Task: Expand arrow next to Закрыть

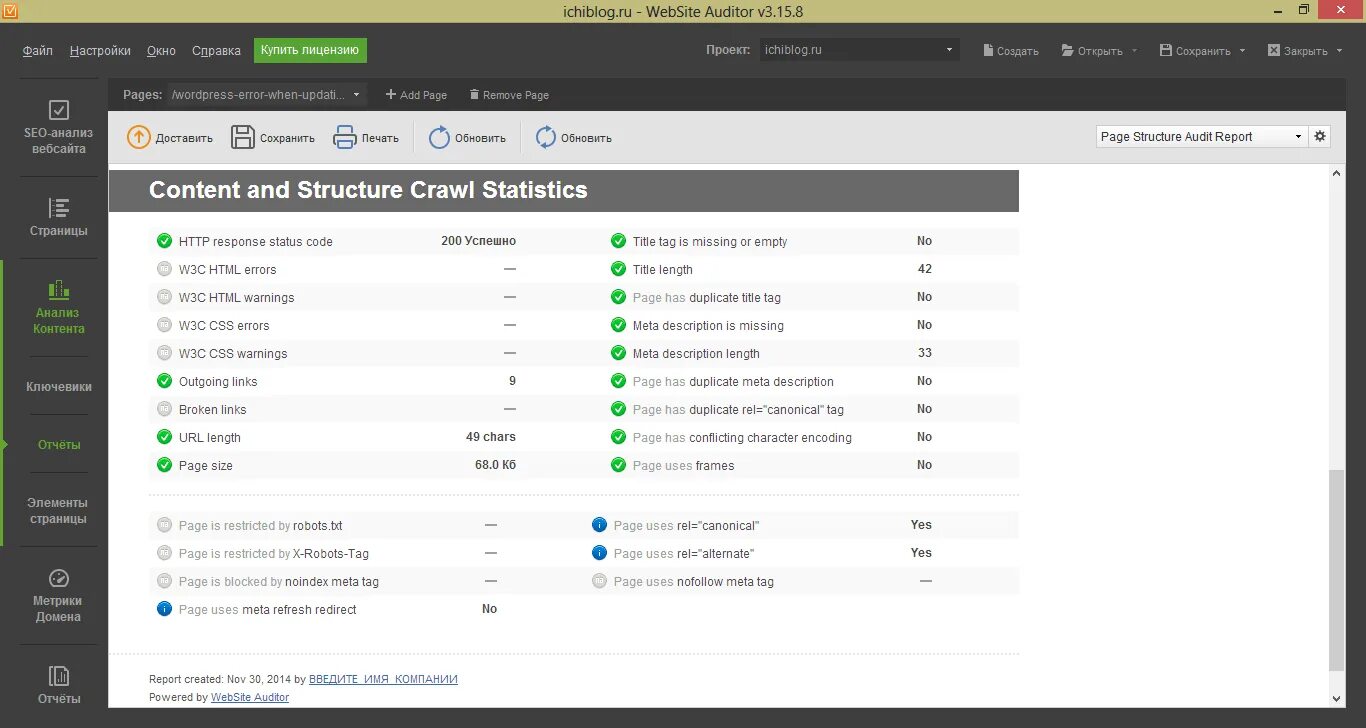Action: pyautogui.click(x=1339, y=51)
